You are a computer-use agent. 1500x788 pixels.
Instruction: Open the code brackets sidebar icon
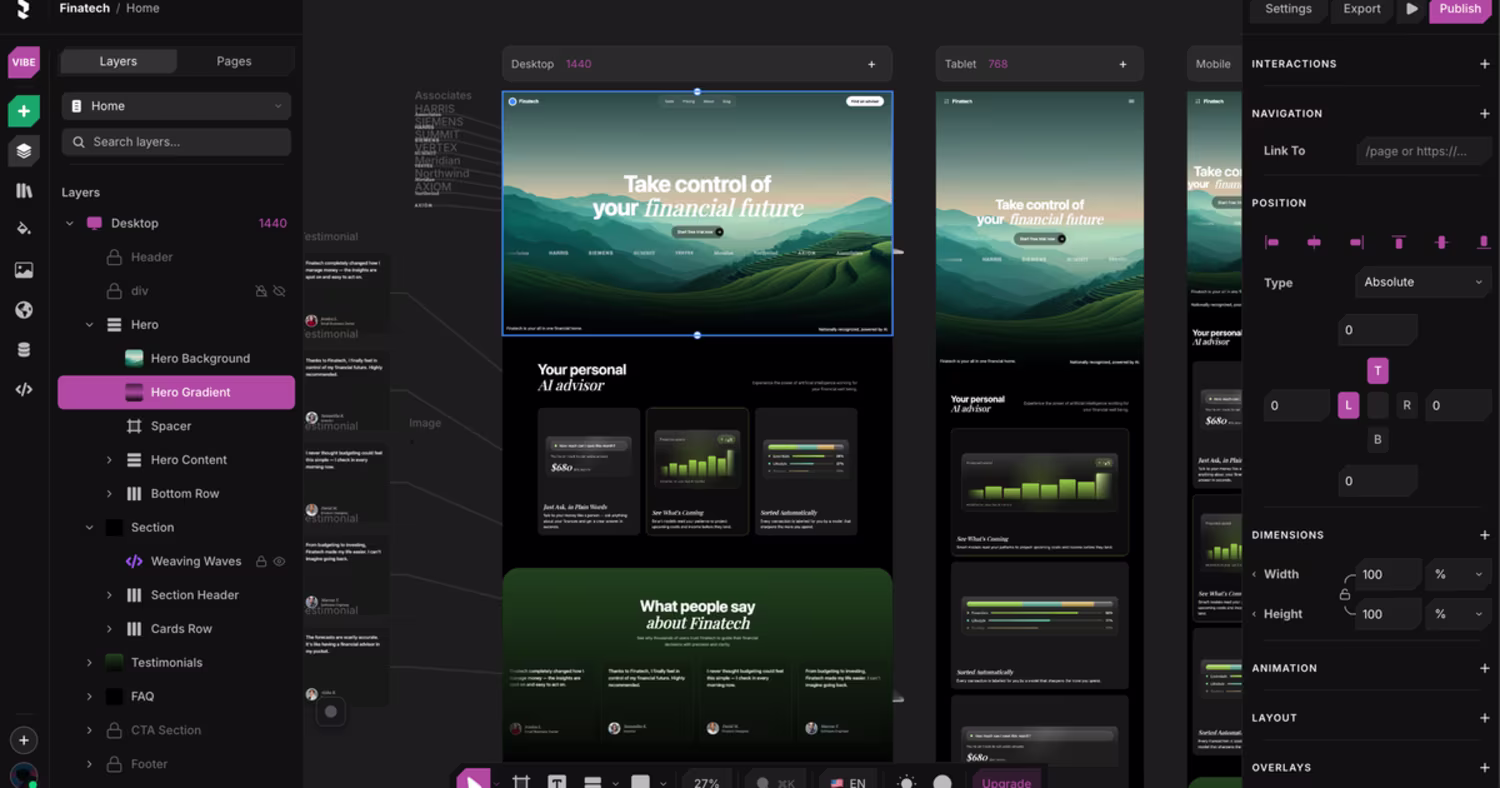[x=24, y=389]
